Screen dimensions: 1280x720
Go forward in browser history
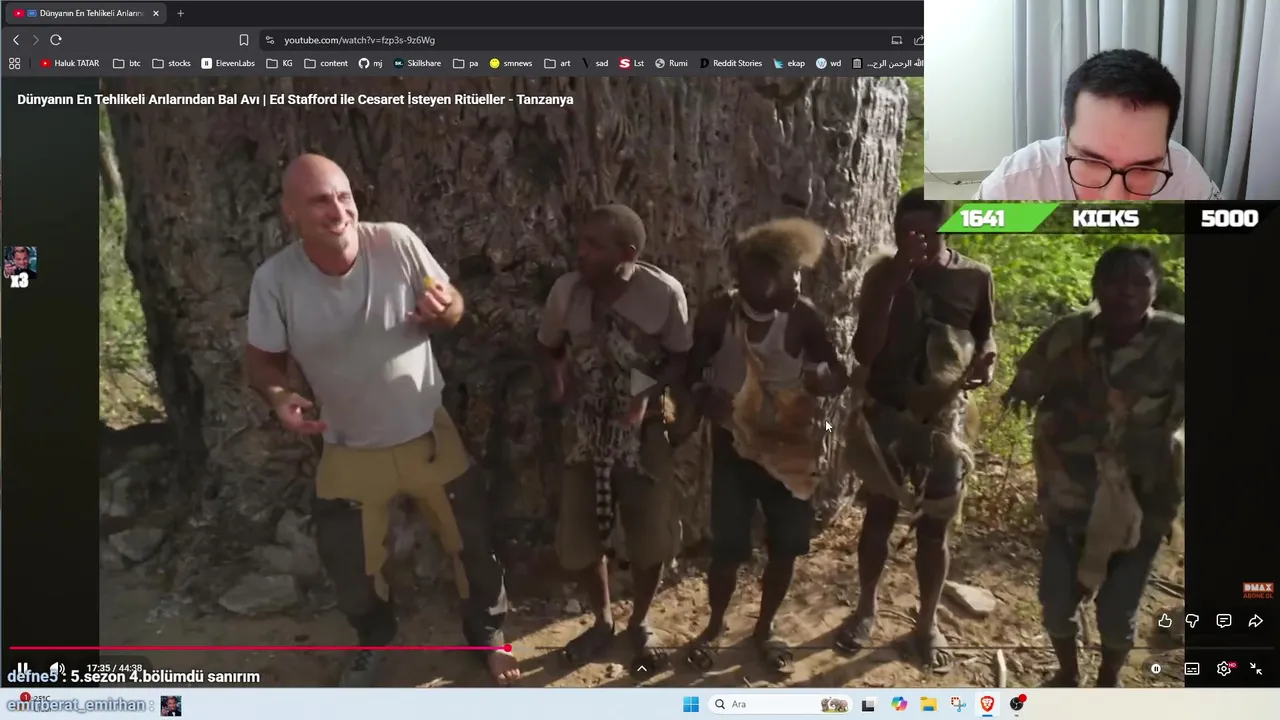35,40
